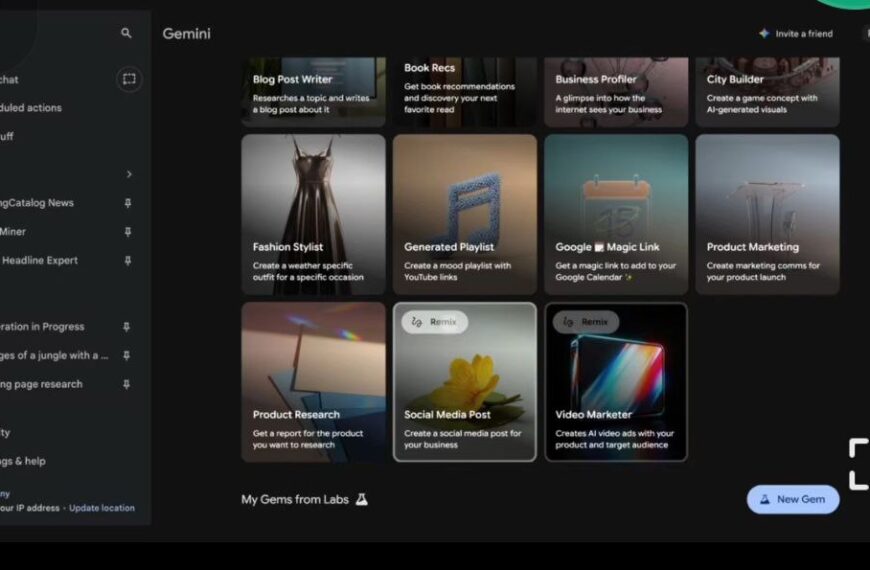Open the Catalog News gem in the sidebar
This screenshot has height=570, width=870.
(x=37, y=203)
